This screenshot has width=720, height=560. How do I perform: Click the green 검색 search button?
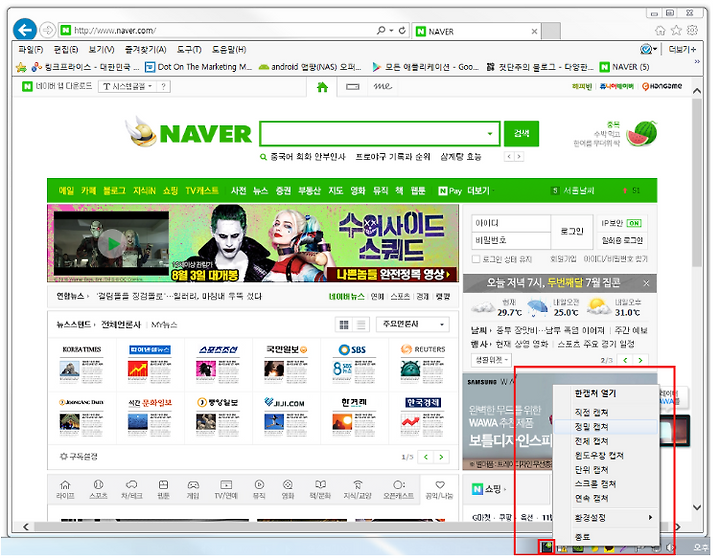(x=521, y=134)
